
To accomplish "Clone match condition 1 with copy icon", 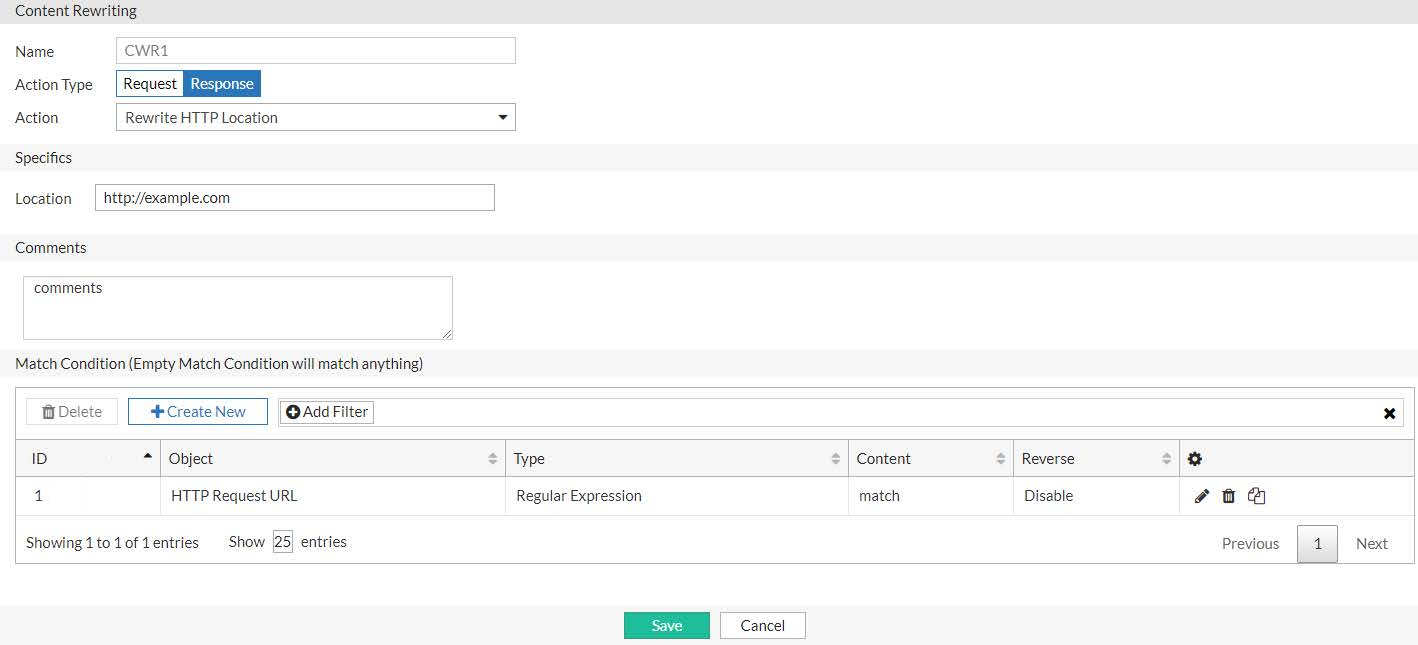I will point(1256,495).
